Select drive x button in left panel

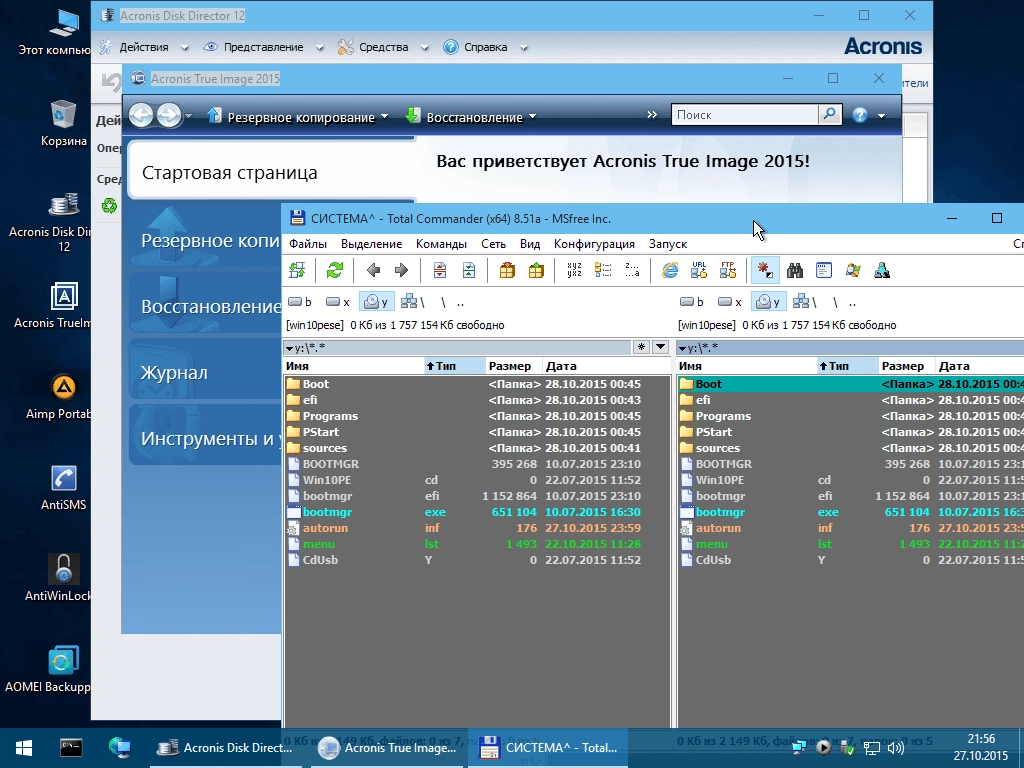(x=338, y=302)
